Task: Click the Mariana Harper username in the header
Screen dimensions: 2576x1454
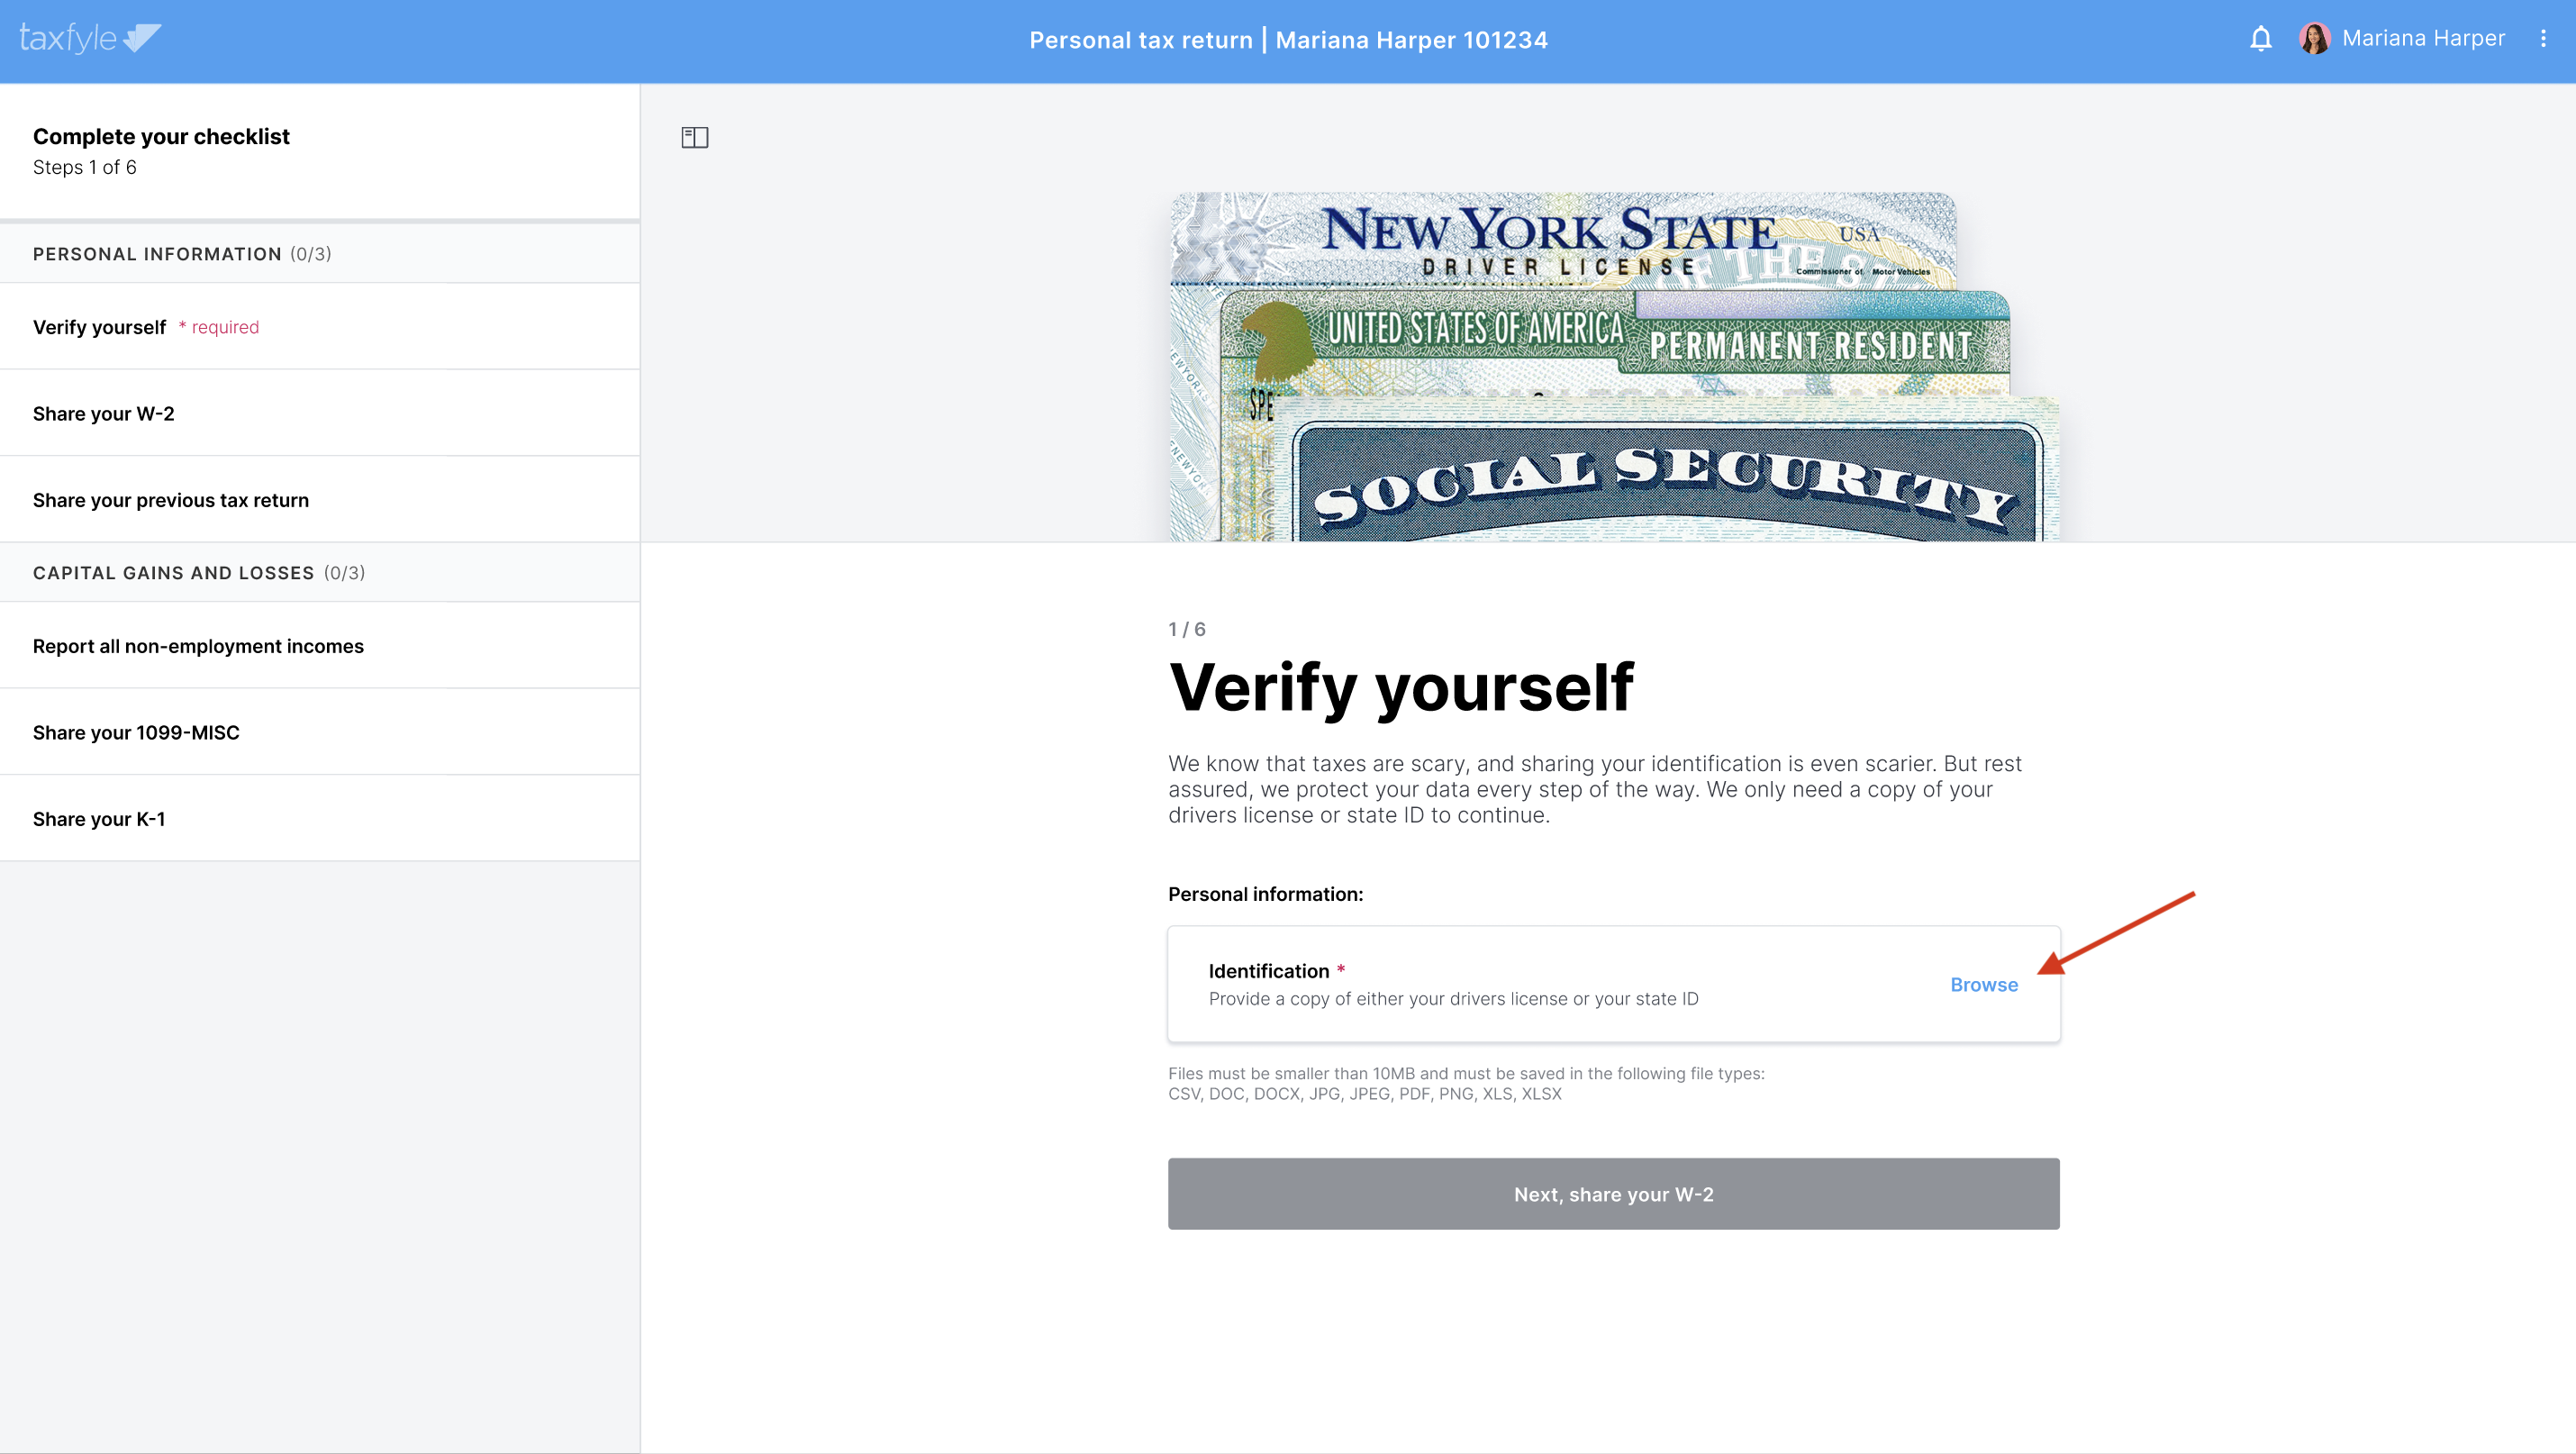Action: coord(2423,38)
